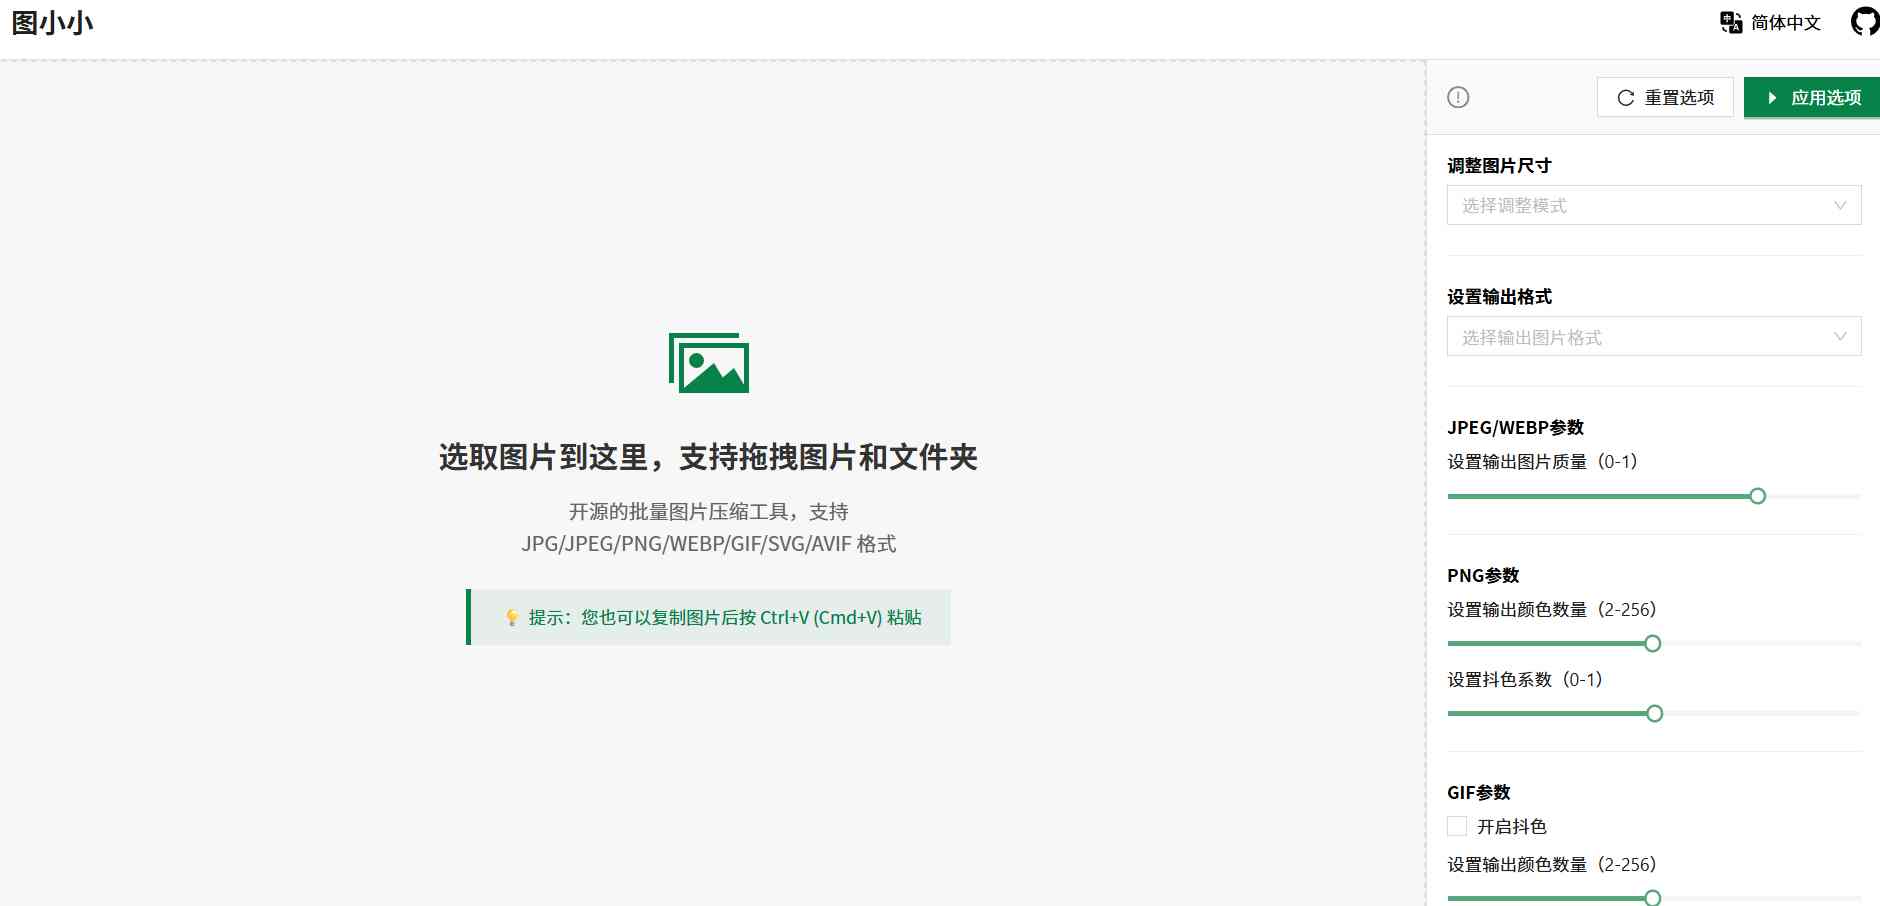The image size is (1880, 906).
Task: Apply settings with the 应用选项 button
Action: (1812, 97)
